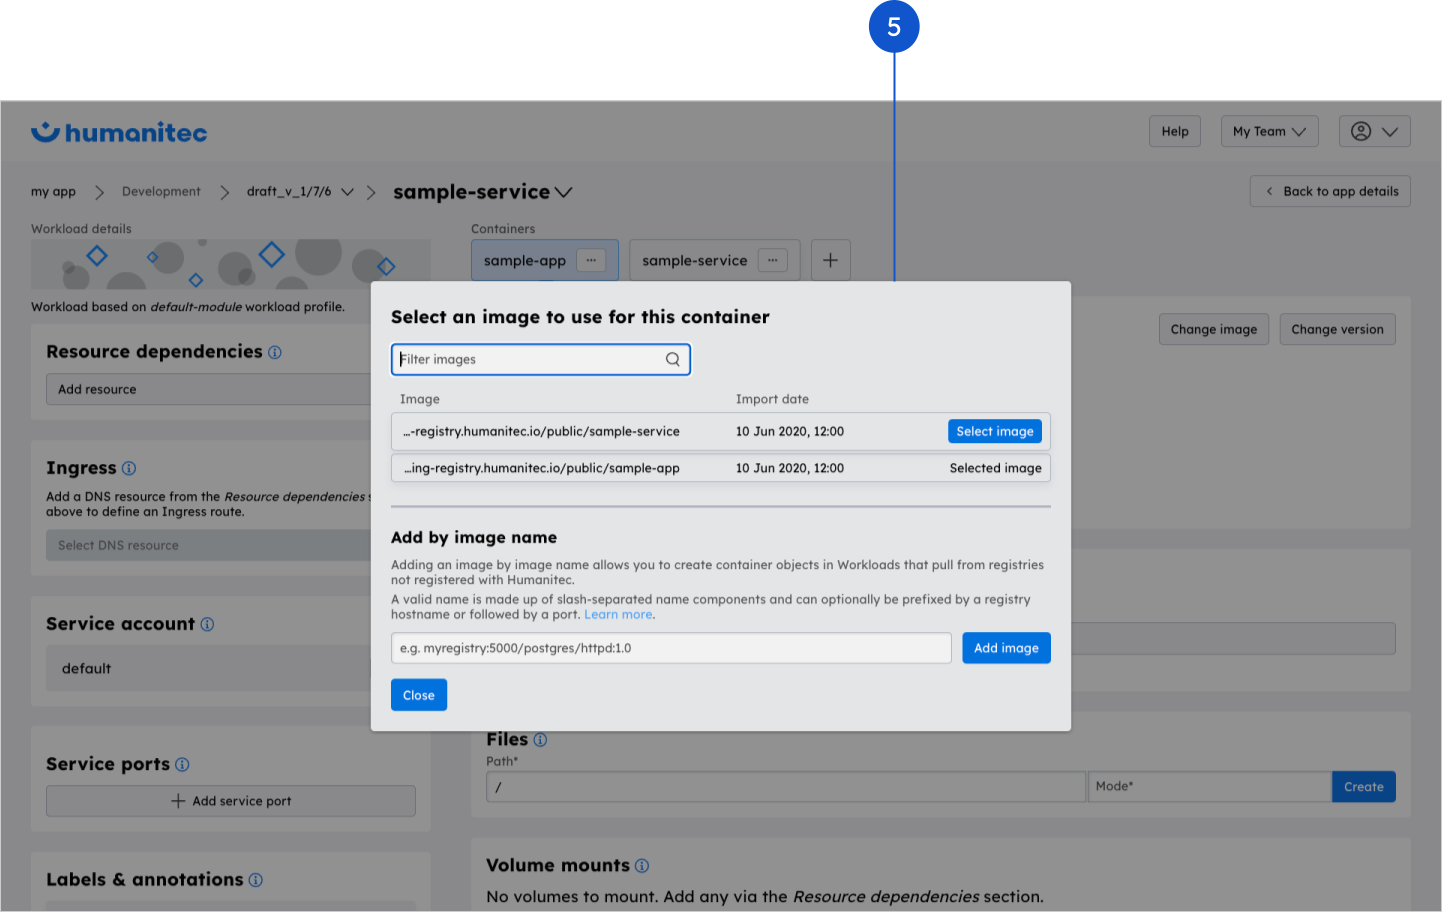This screenshot has width=1442, height=912.
Task: Click the image name text field
Action: click(x=670, y=648)
